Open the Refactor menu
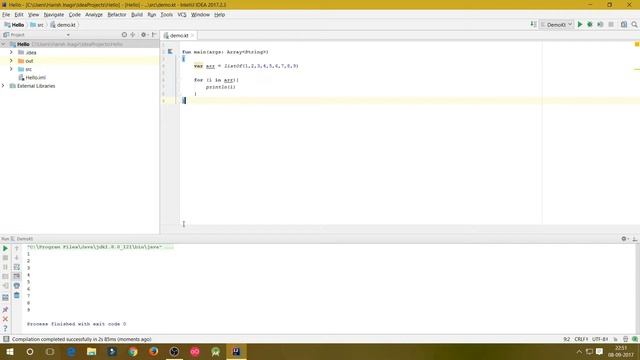The width and height of the screenshot is (640, 360). point(117,15)
